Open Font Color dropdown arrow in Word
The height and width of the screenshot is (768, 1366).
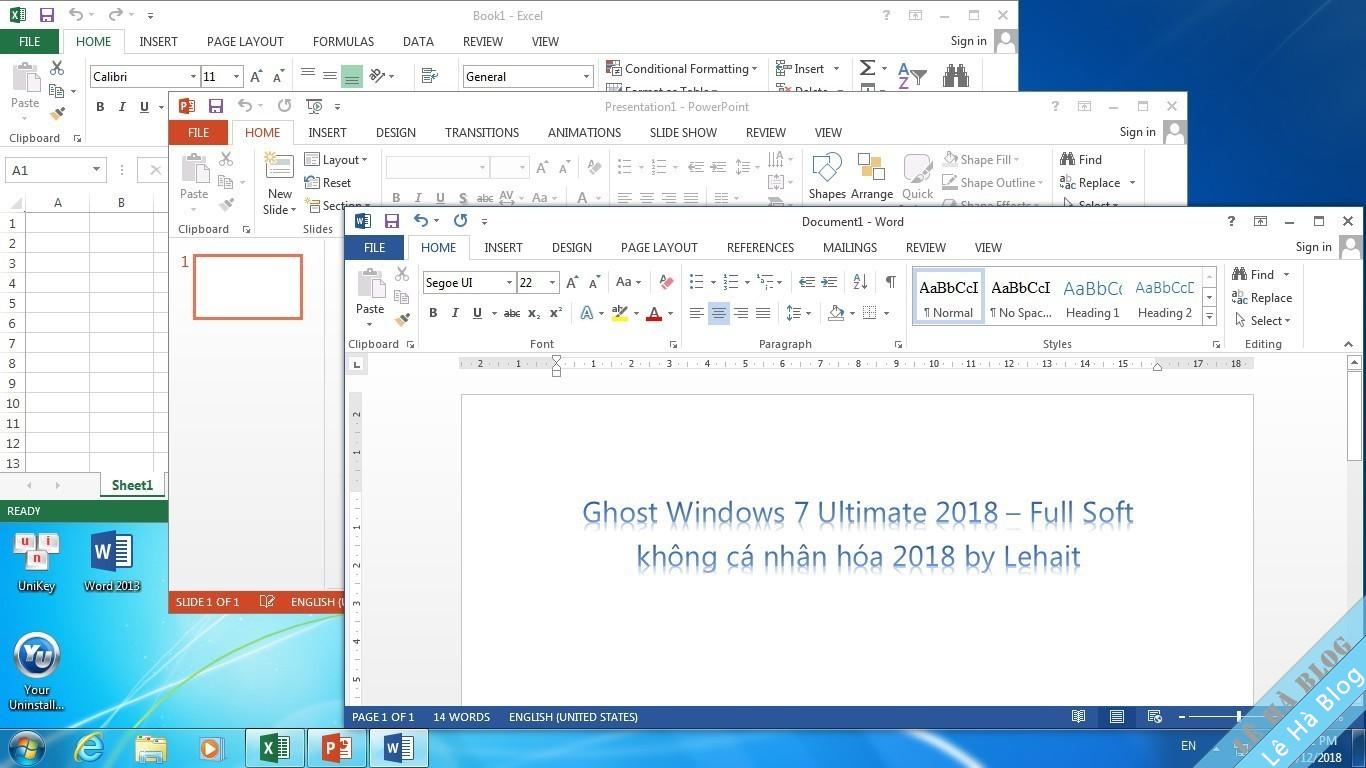(x=670, y=313)
